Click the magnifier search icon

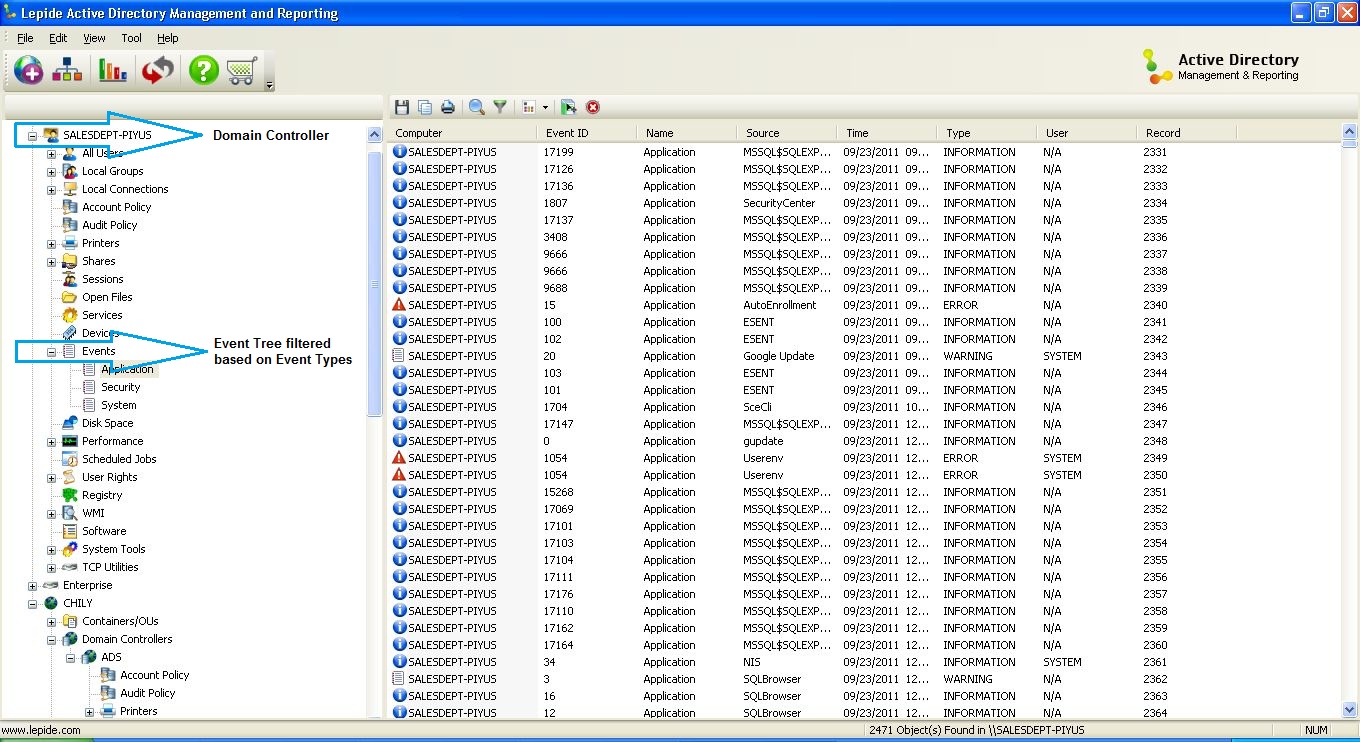[x=477, y=107]
